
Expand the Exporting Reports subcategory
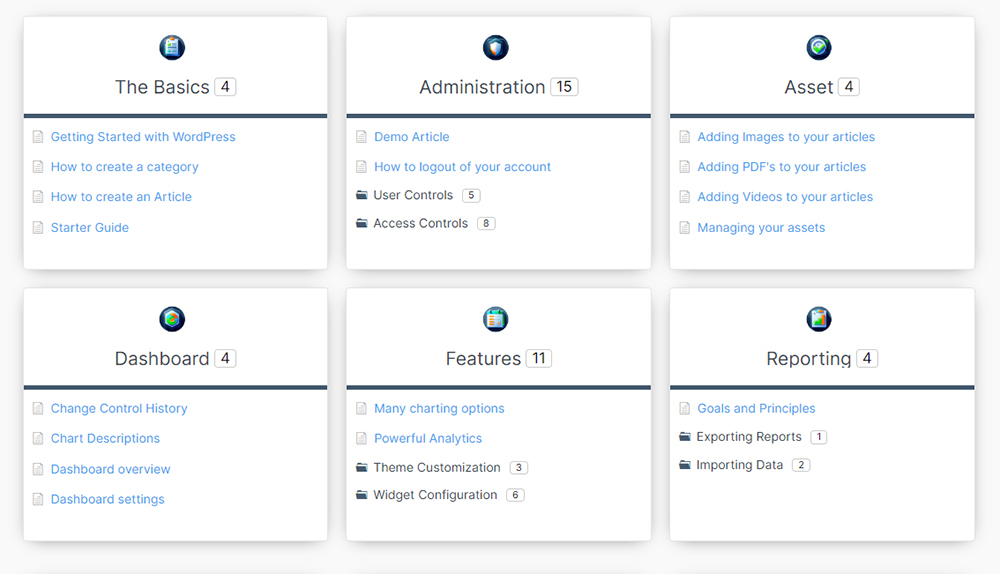coord(749,437)
